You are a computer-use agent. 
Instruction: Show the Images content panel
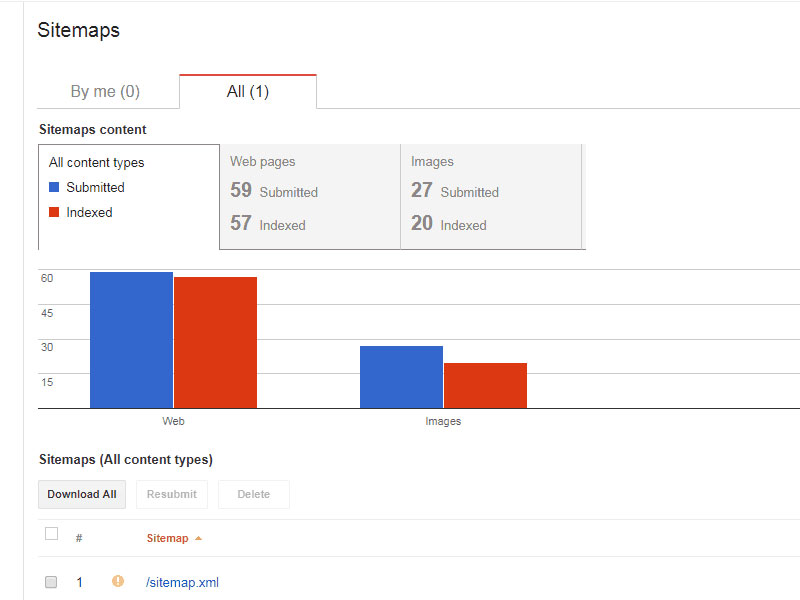tap(491, 196)
